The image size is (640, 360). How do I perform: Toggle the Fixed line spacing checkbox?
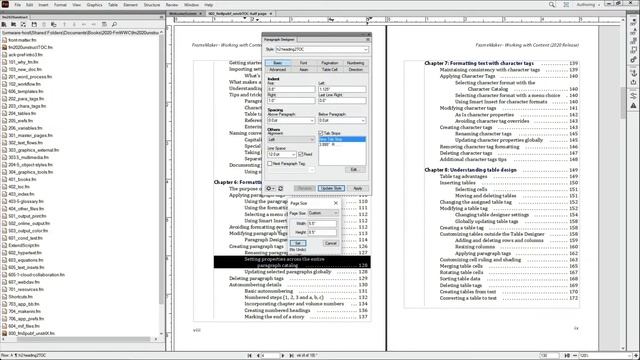click(300, 154)
